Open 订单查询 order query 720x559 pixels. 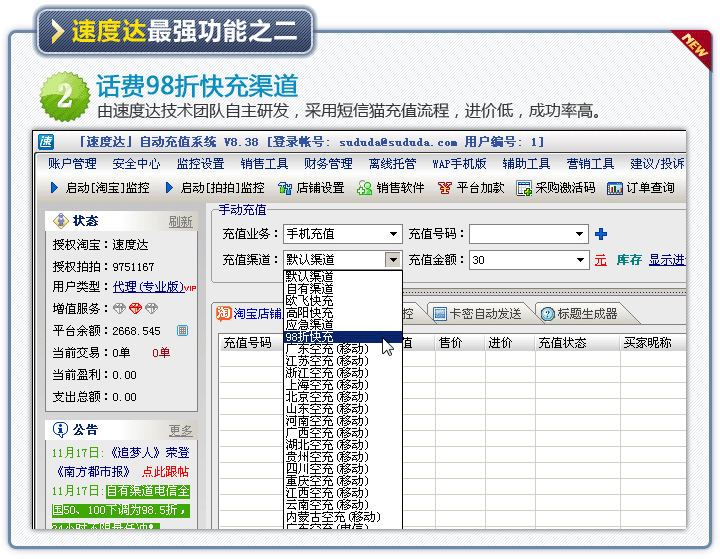pyautogui.click(x=641, y=187)
